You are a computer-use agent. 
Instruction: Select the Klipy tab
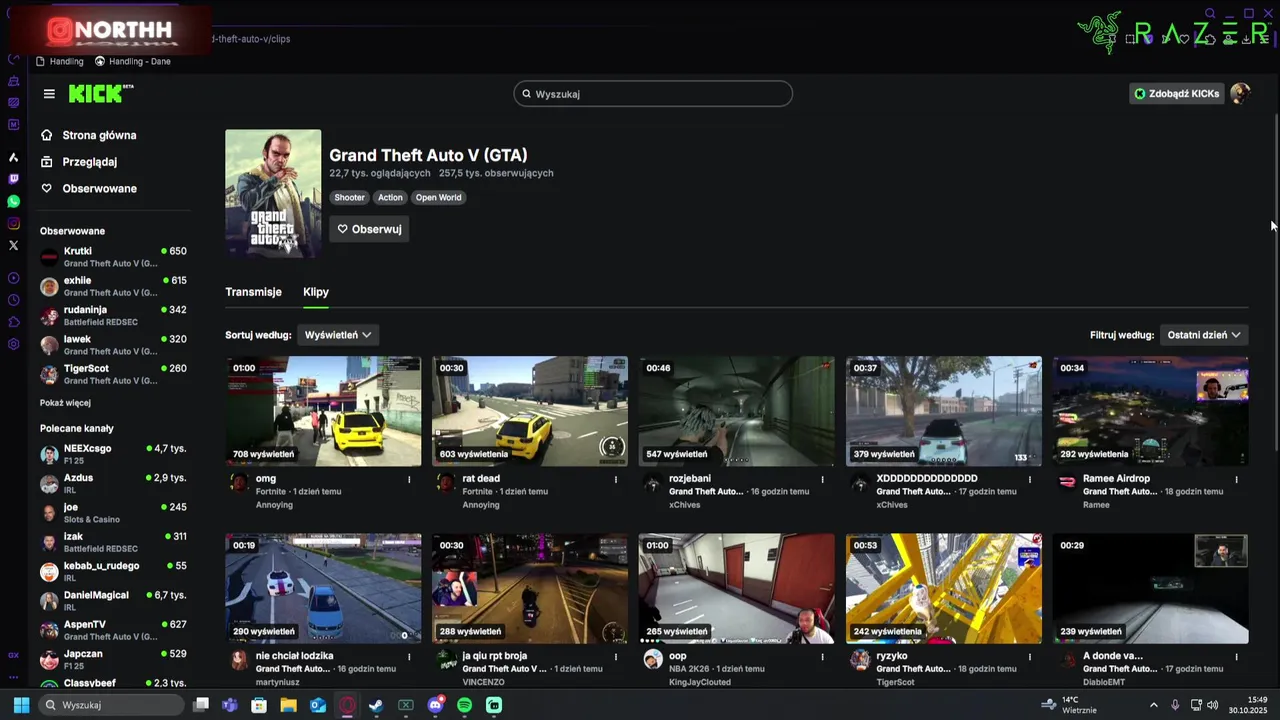pos(316,292)
